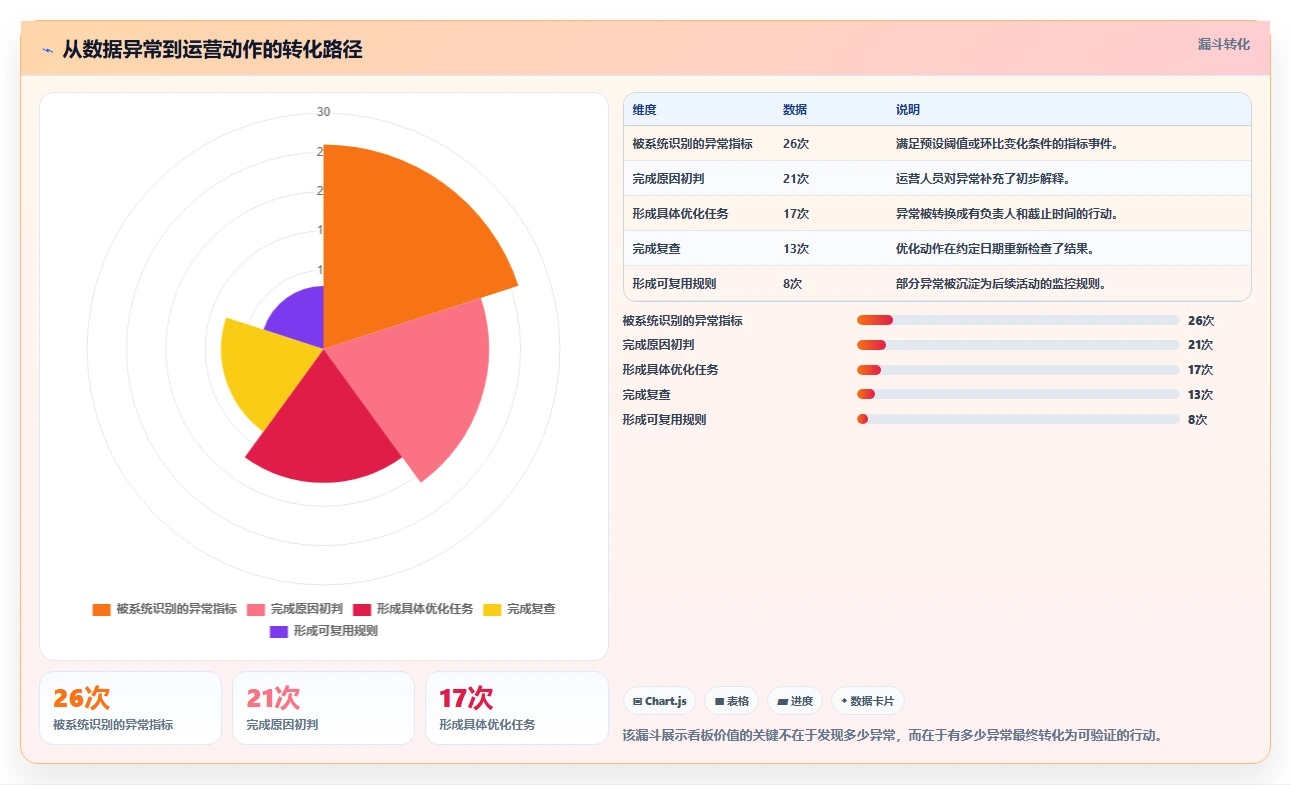Click the axis label 30 on chart
1291x785 pixels.
(x=323, y=112)
